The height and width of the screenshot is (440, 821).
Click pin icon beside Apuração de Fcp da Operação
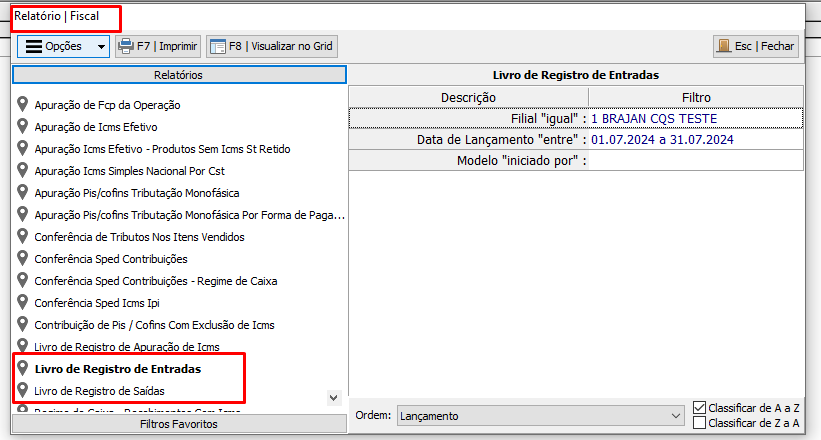coord(23,104)
